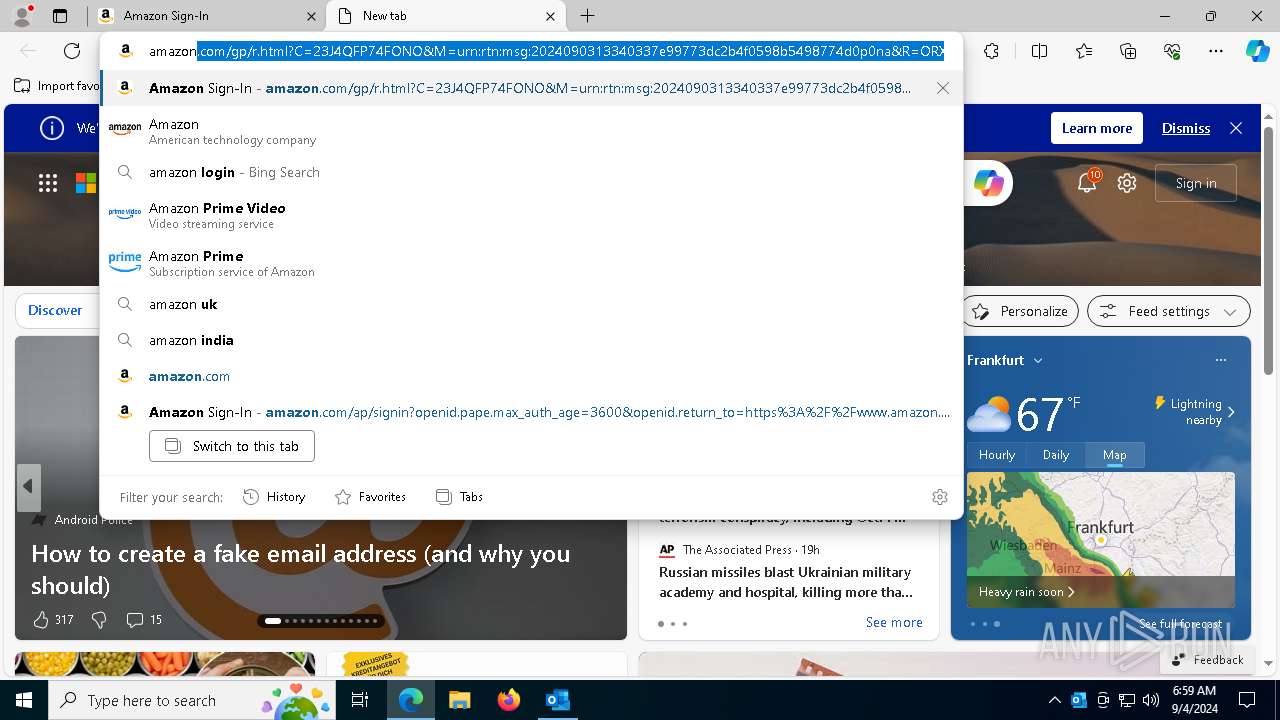This screenshot has height=720, width=1280.
Task: Open the Copilot icon on new tab page
Action: pos(989,183)
